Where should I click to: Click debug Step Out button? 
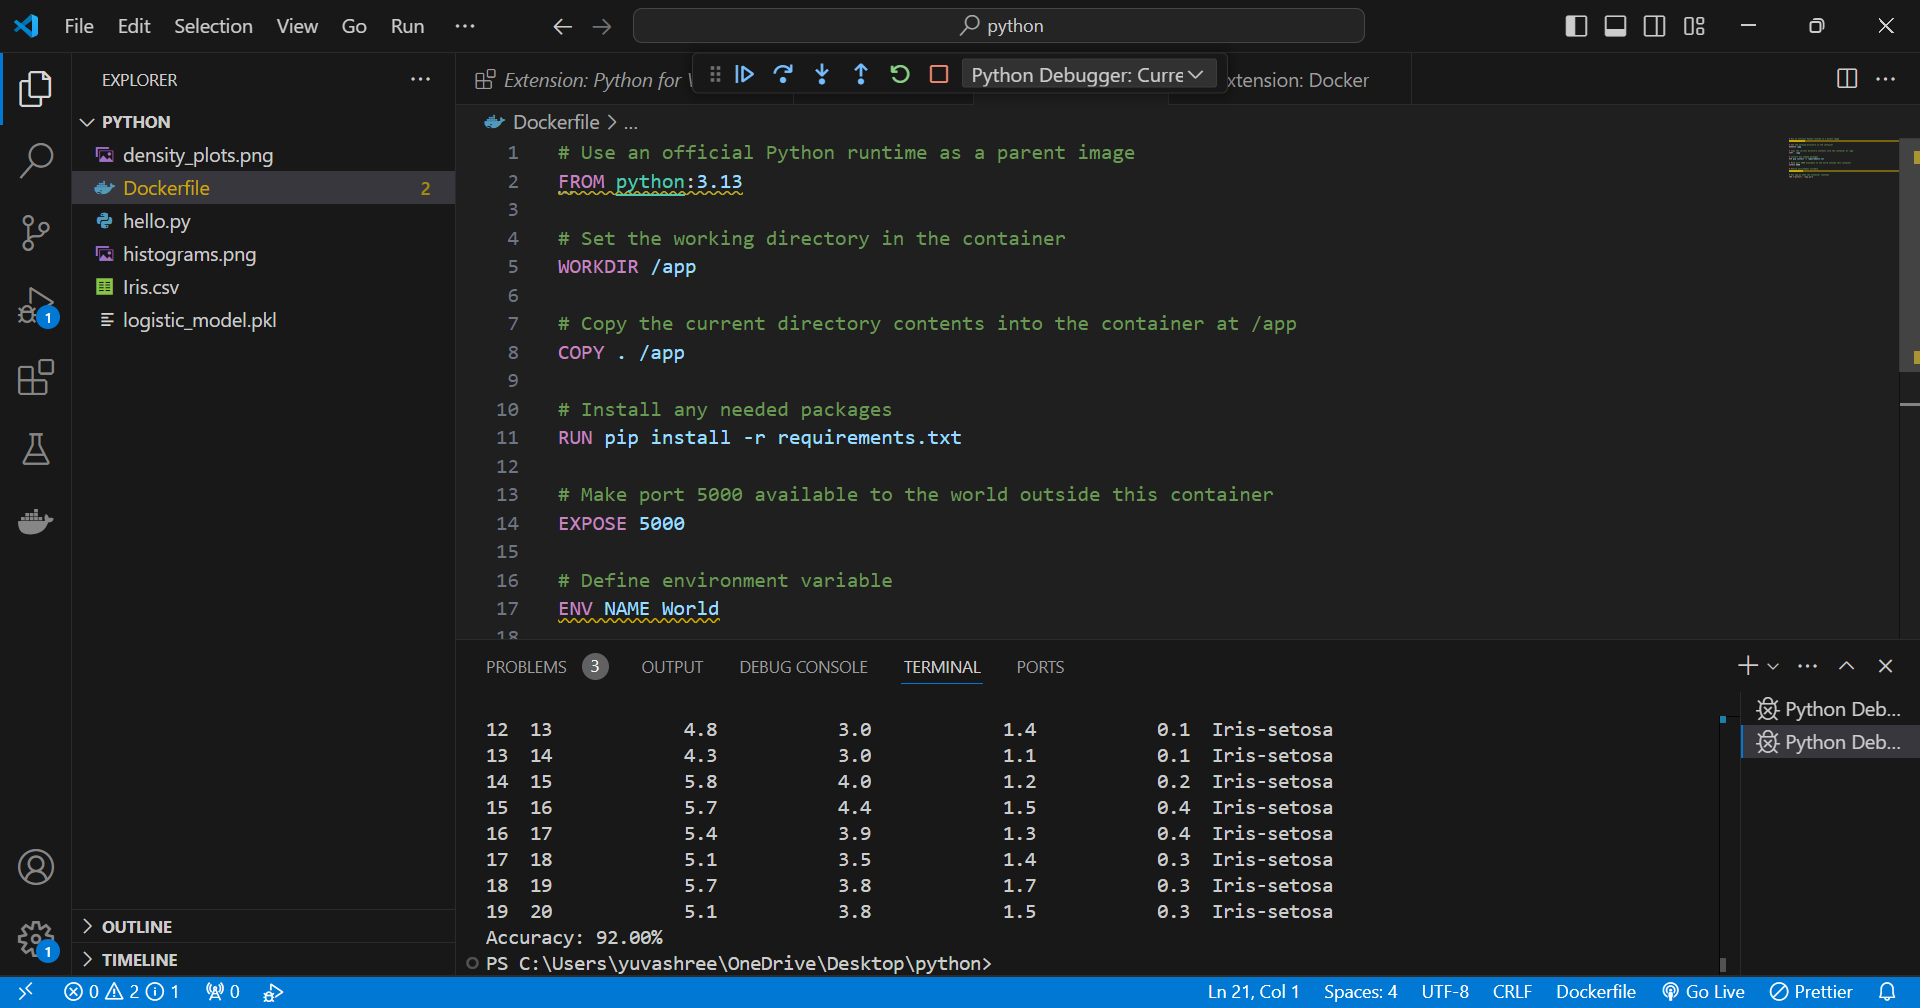click(861, 74)
